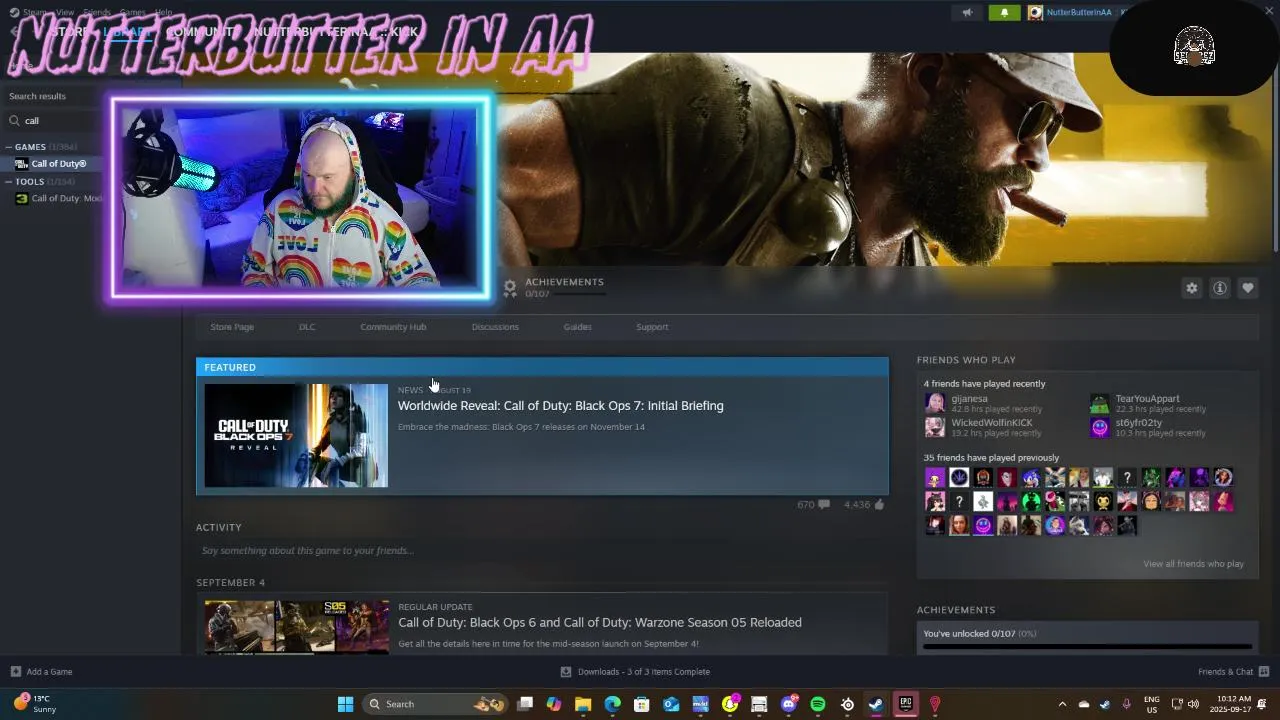The image size is (1280, 720).
Task: Select the Call of Duty: Mod tool entry
Action: (60, 198)
